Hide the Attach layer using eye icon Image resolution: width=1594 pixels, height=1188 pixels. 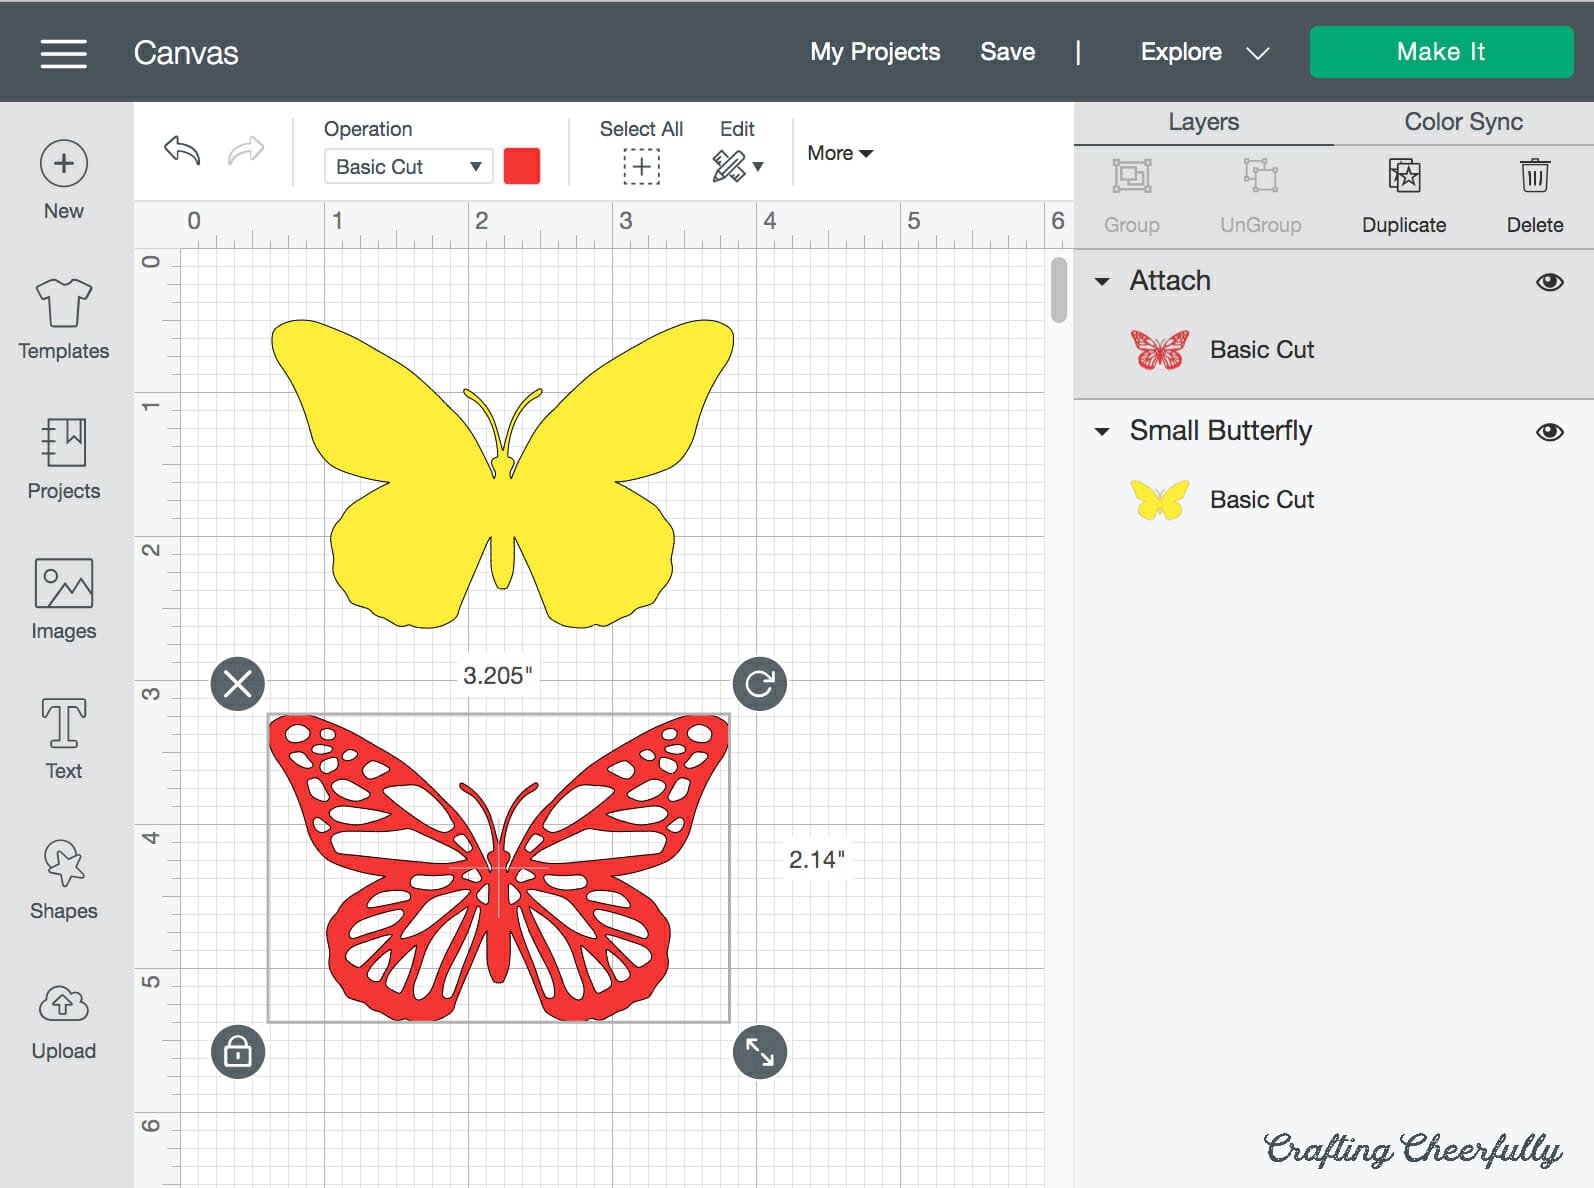pyautogui.click(x=1549, y=282)
